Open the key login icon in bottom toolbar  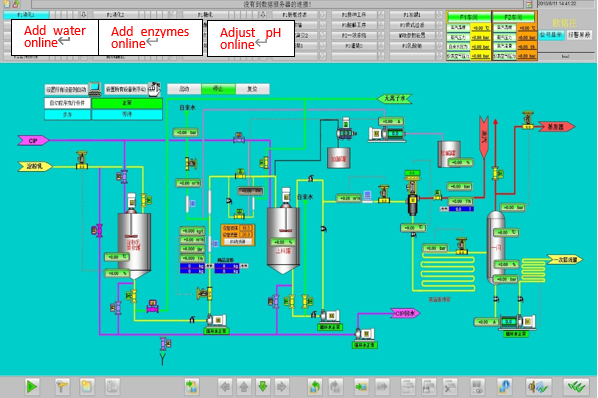click(61, 387)
